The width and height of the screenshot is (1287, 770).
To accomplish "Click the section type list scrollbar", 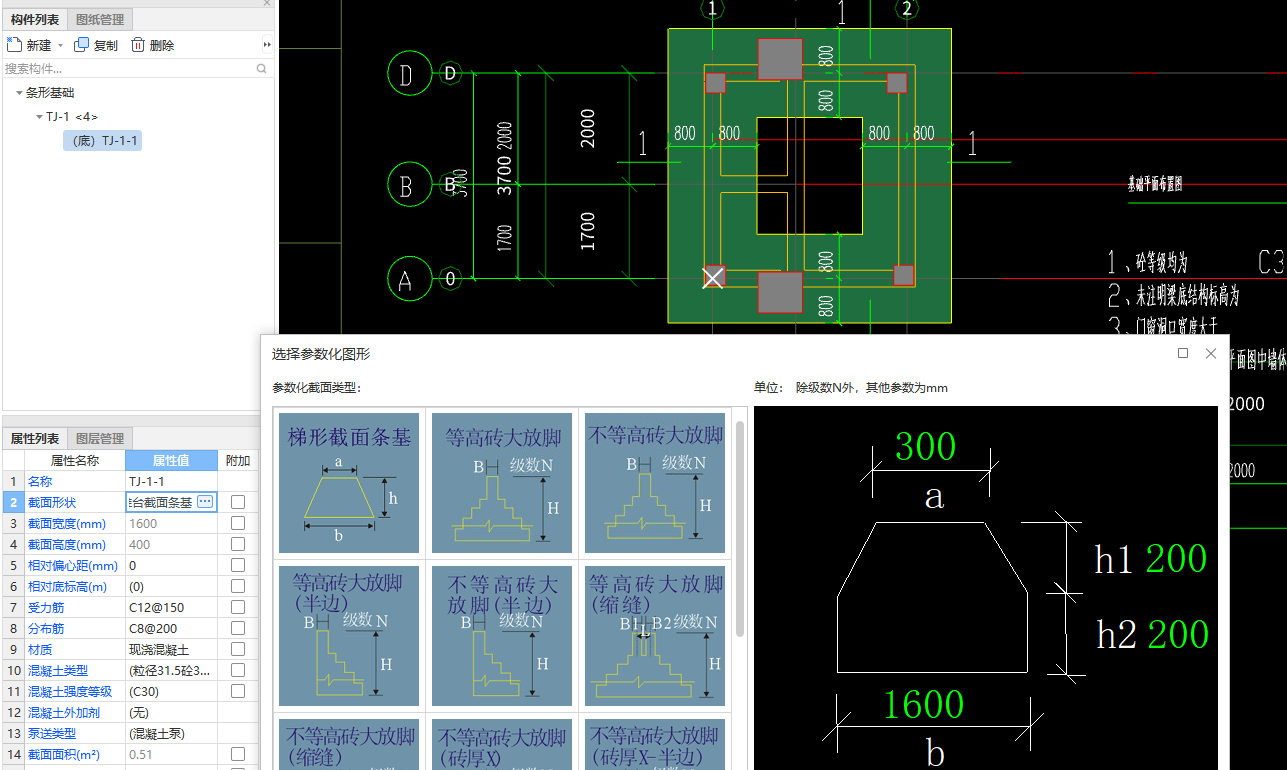I will [740, 530].
